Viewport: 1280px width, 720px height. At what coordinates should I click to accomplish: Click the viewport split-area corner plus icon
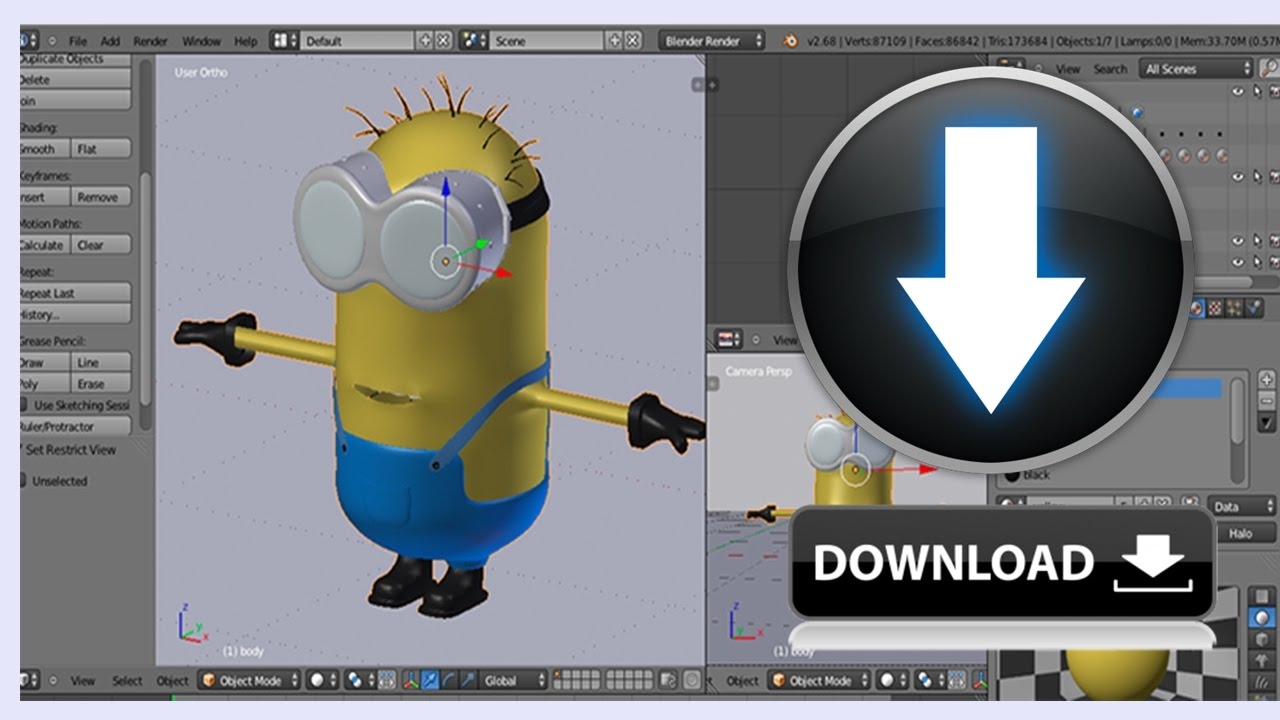(697, 85)
